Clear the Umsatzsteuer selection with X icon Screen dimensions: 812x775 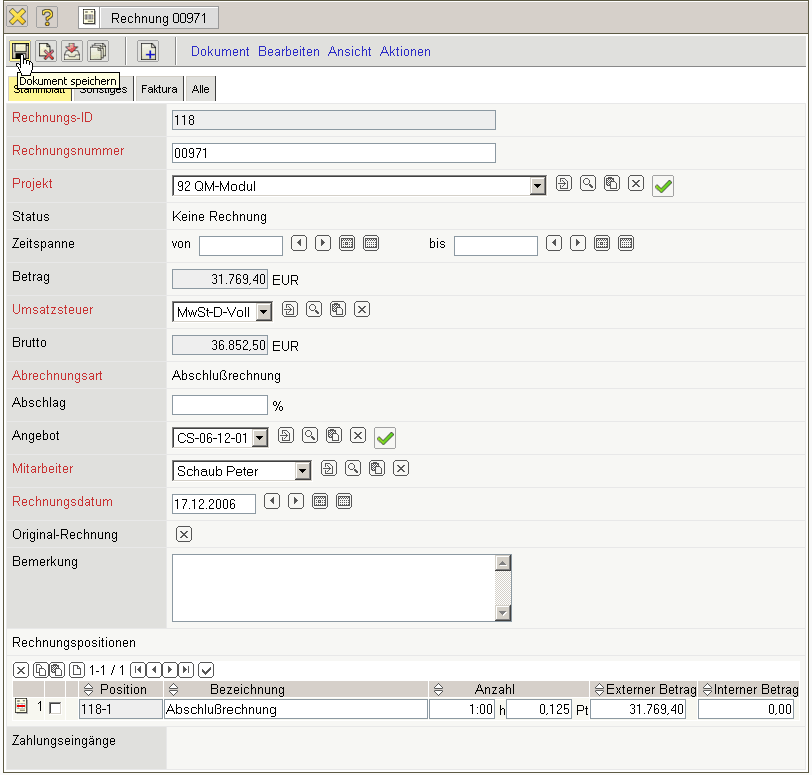click(x=362, y=310)
